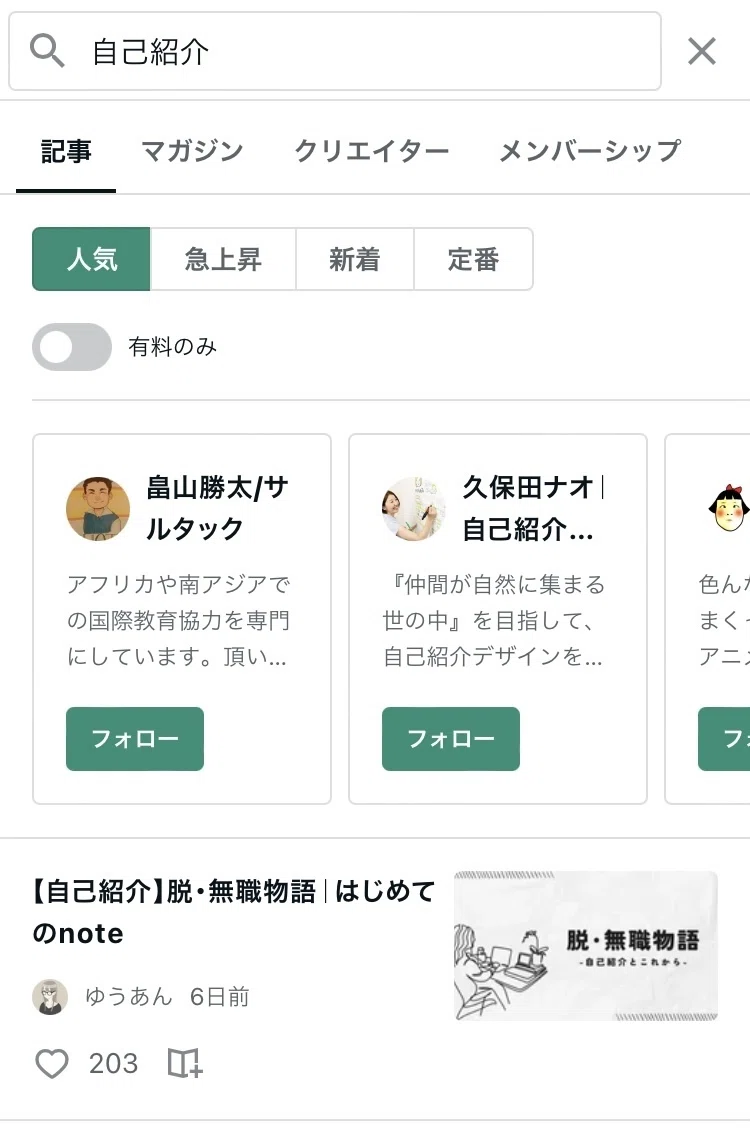The width and height of the screenshot is (750, 1134).
Task: Open the third creator's doll-face avatar
Action: pos(728,508)
